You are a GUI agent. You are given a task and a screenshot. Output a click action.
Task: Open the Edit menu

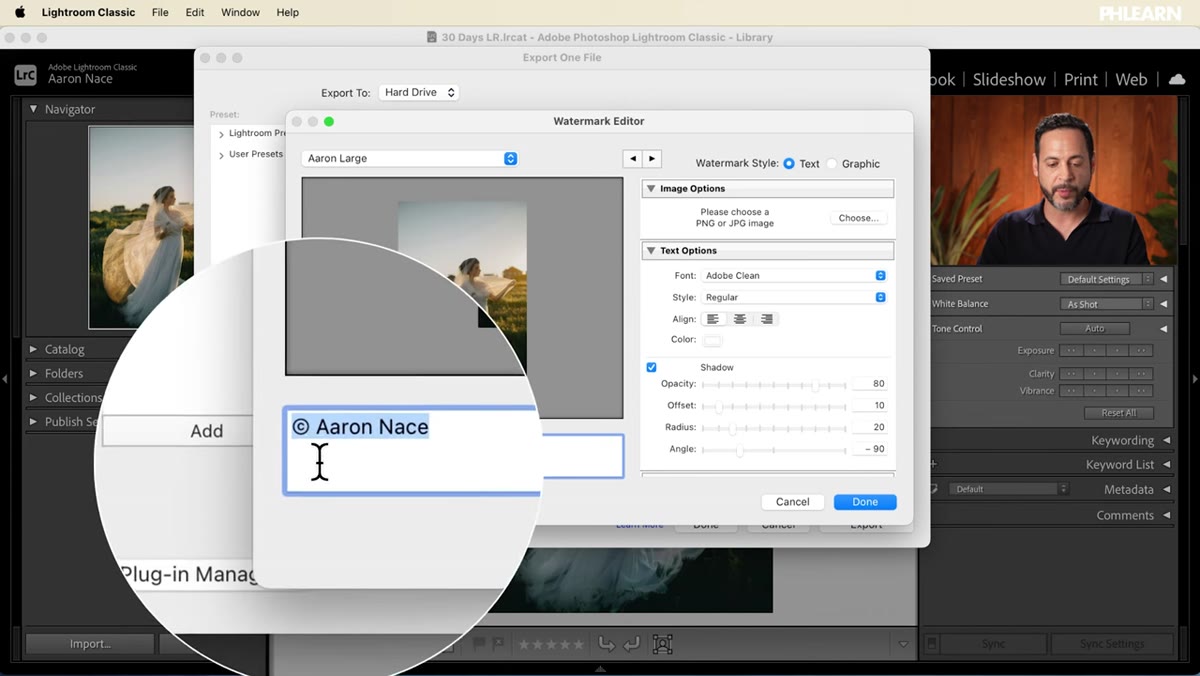click(x=195, y=12)
